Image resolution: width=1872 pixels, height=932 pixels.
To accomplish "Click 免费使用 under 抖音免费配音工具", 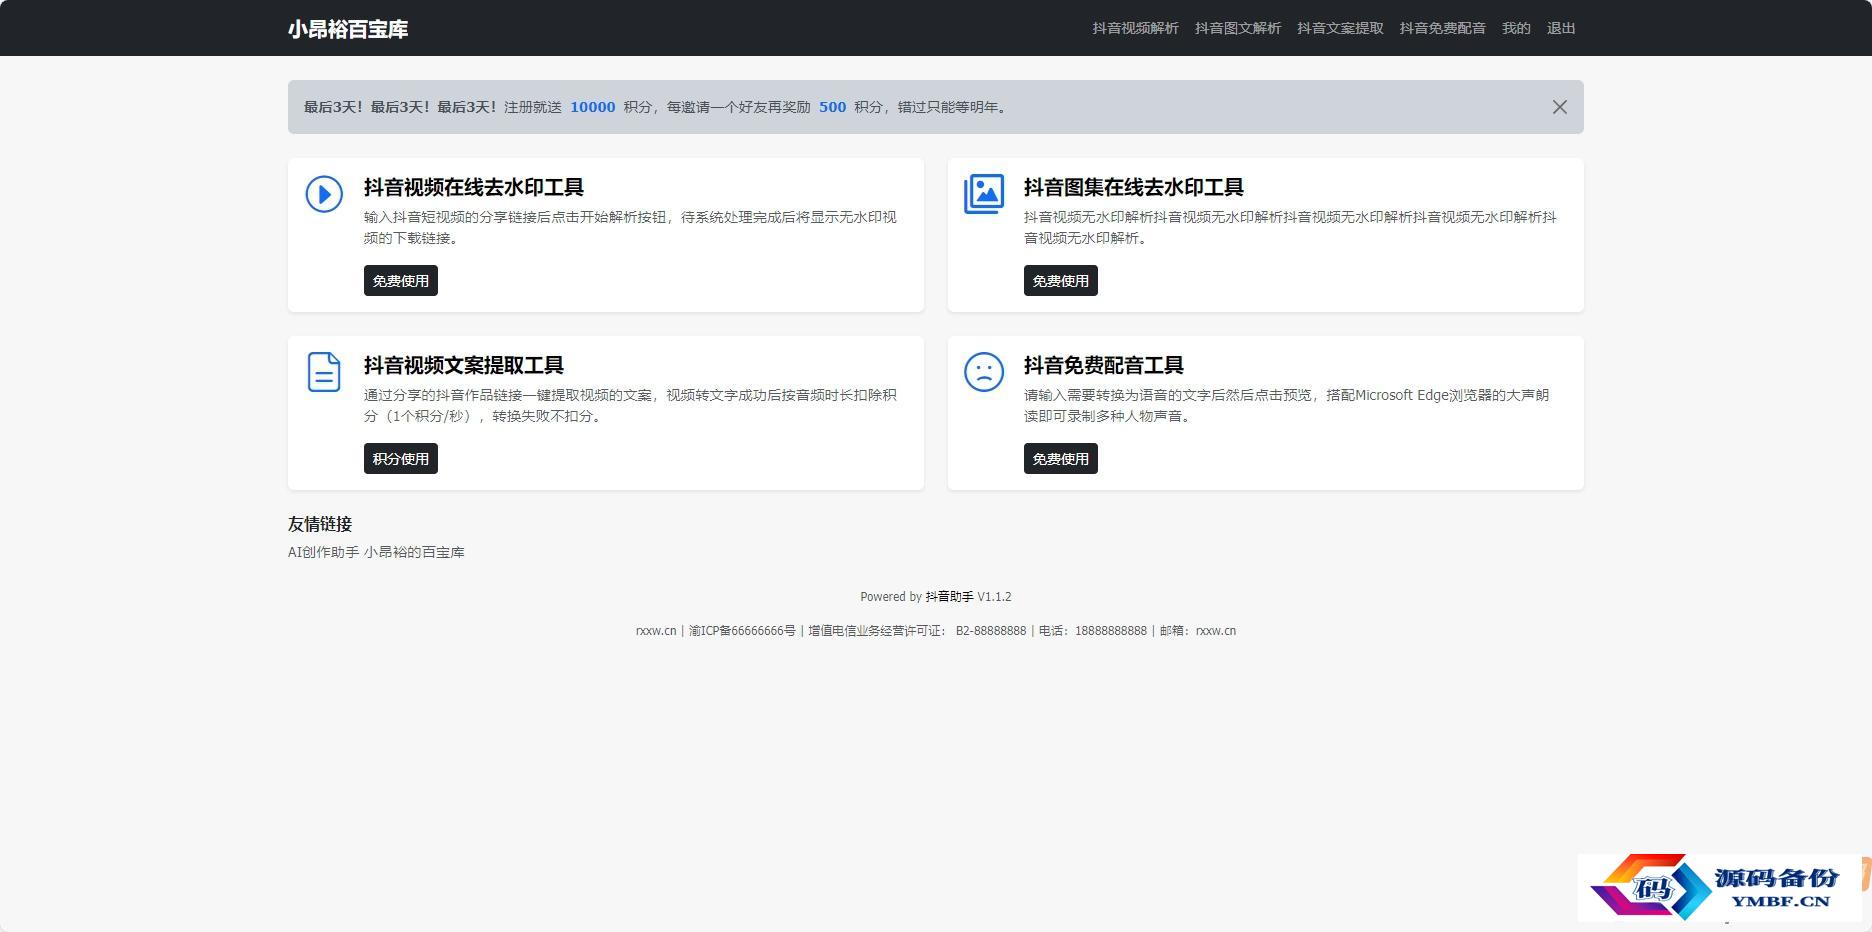I will [x=1061, y=459].
